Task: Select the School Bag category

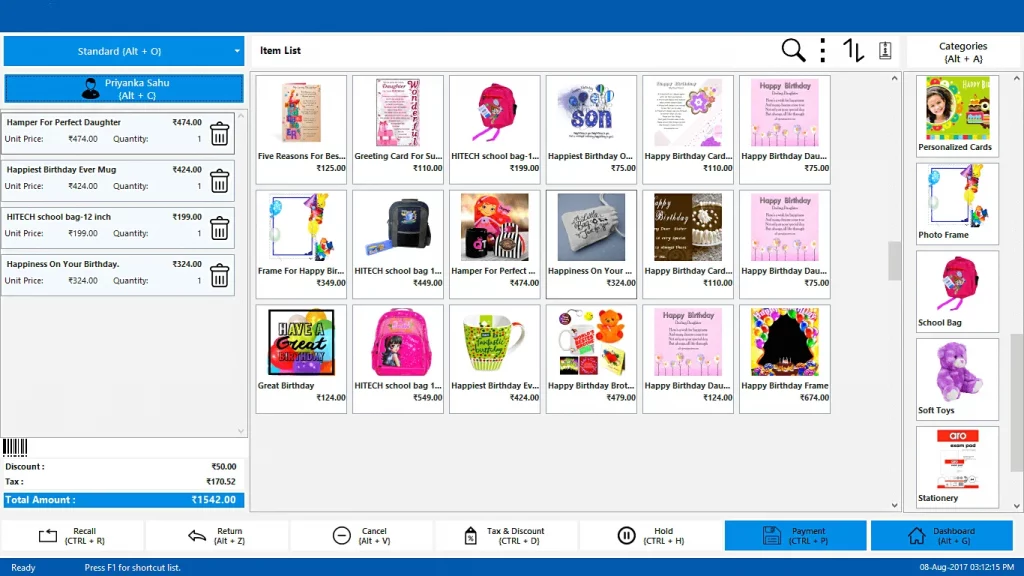Action: click(957, 291)
